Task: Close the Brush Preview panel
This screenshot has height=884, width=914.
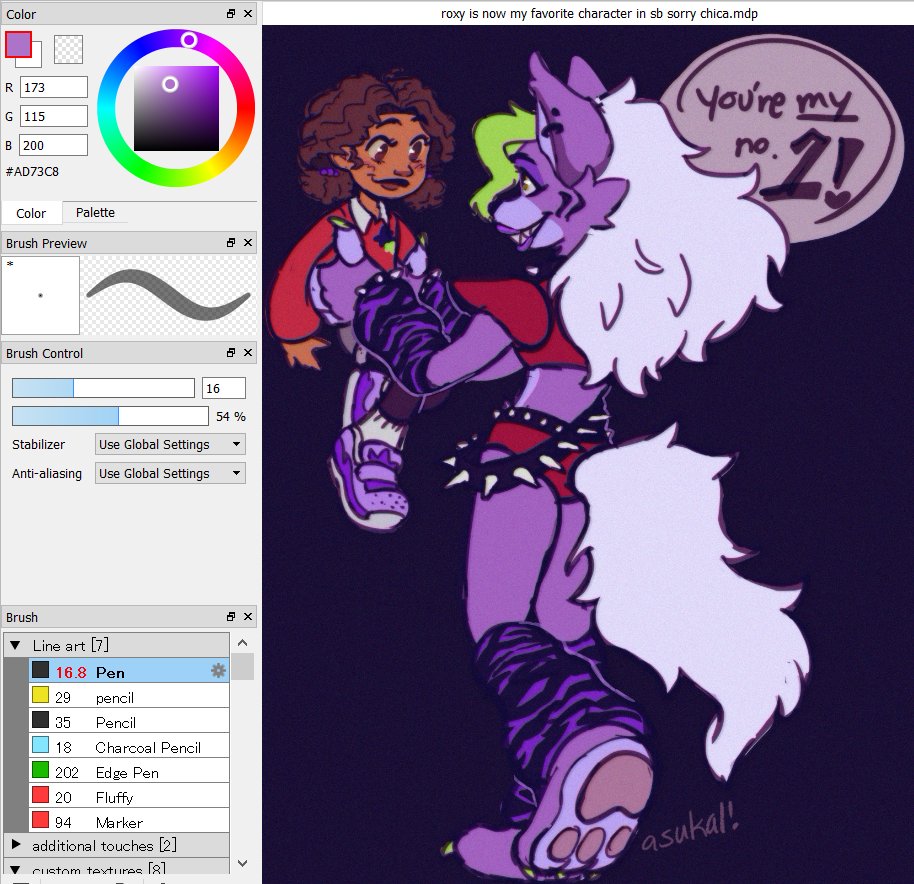Action: pos(248,242)
